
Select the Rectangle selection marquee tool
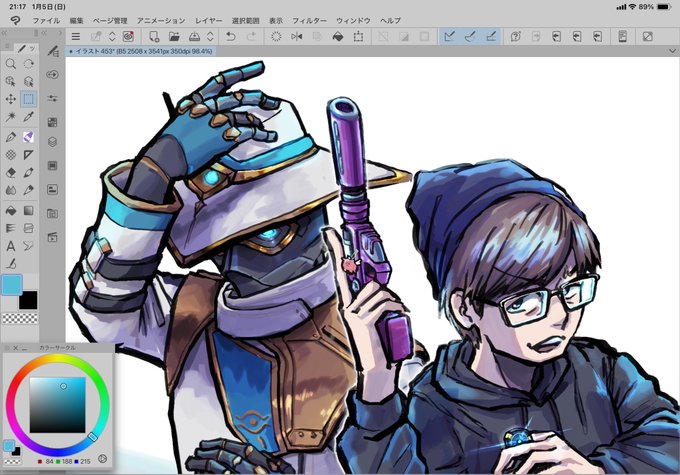pyautogui.click(x=29, y=99)
